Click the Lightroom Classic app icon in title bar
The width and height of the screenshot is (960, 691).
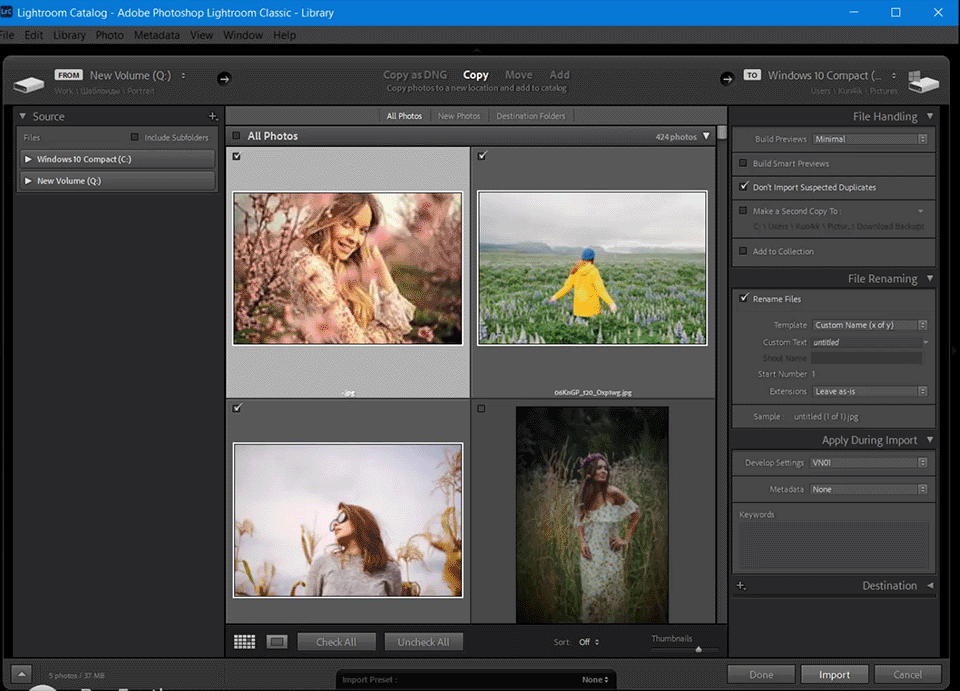(x=7, y=12)
